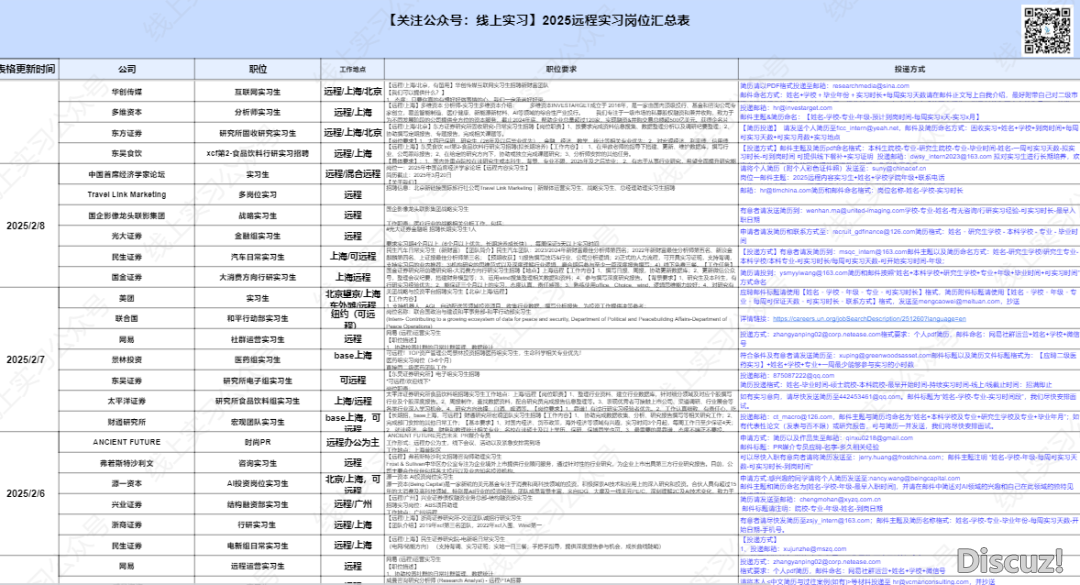
Task: Click company cell 财通研究所
Action: (x=127, y=422)
